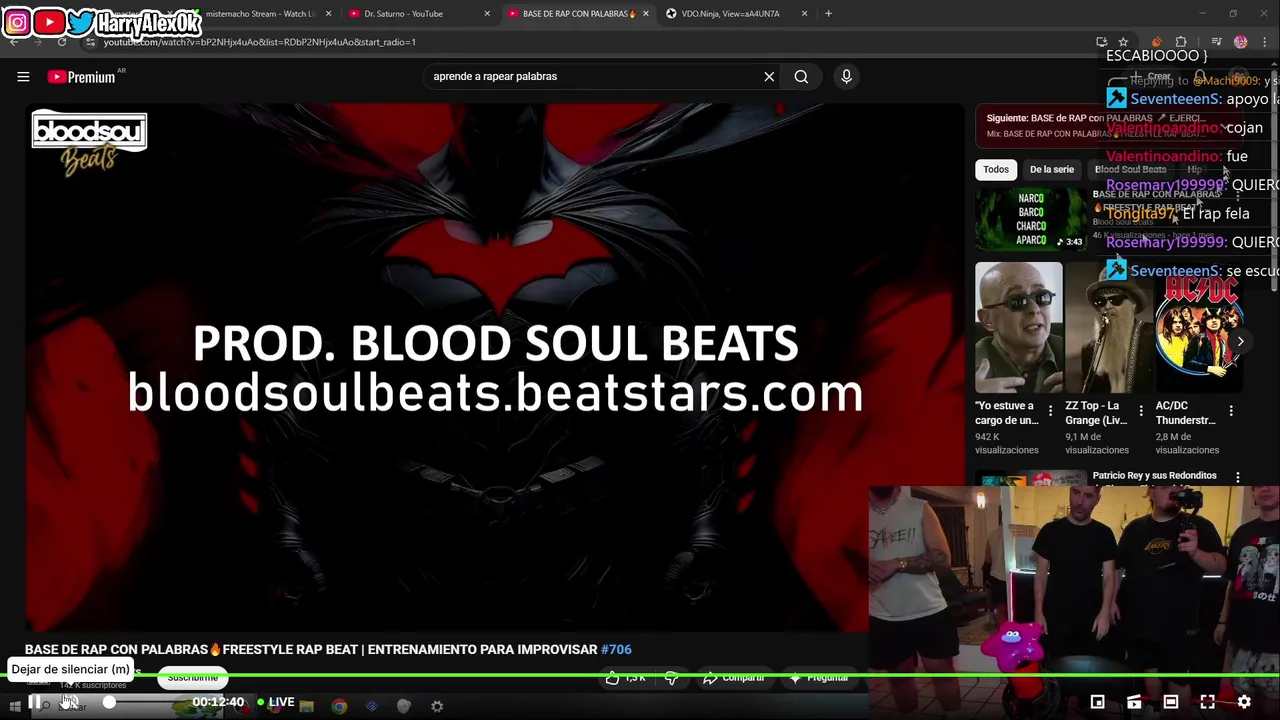Click the Preguntar button
Screen dimensions: 1280x720
[x=819, y=678]
